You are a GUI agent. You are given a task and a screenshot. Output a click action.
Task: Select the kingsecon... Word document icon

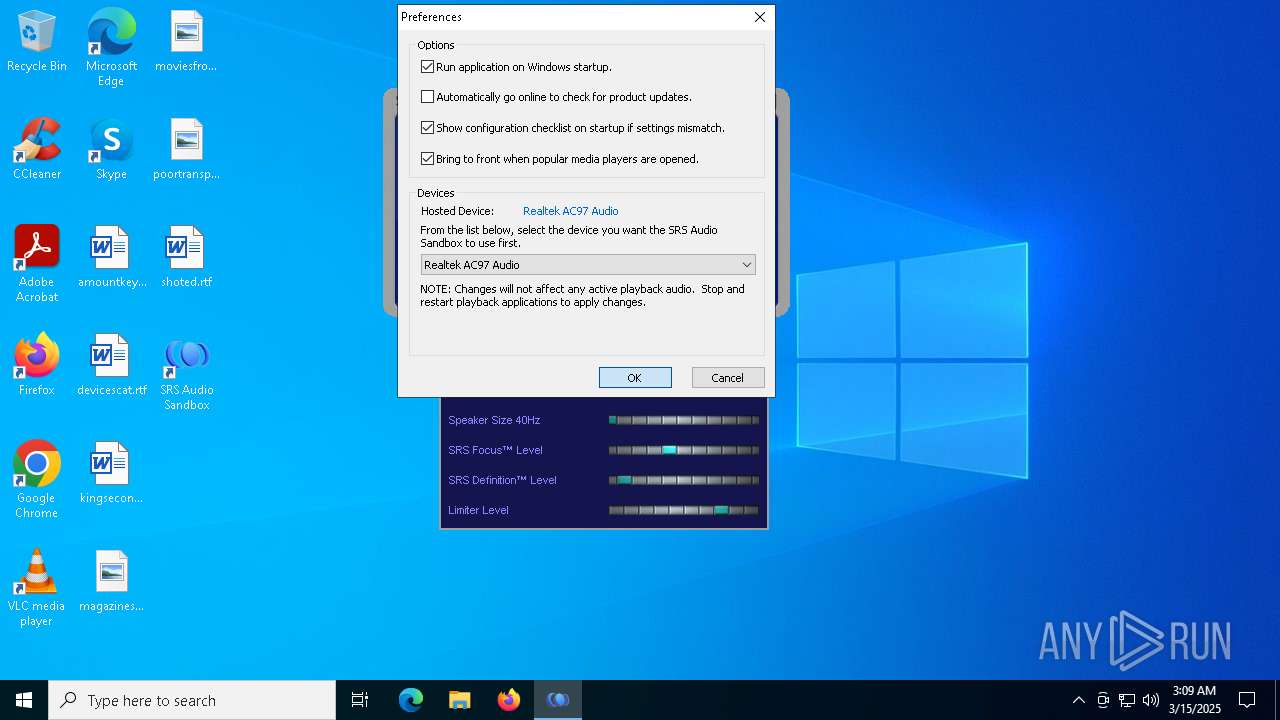click(111, 474)
